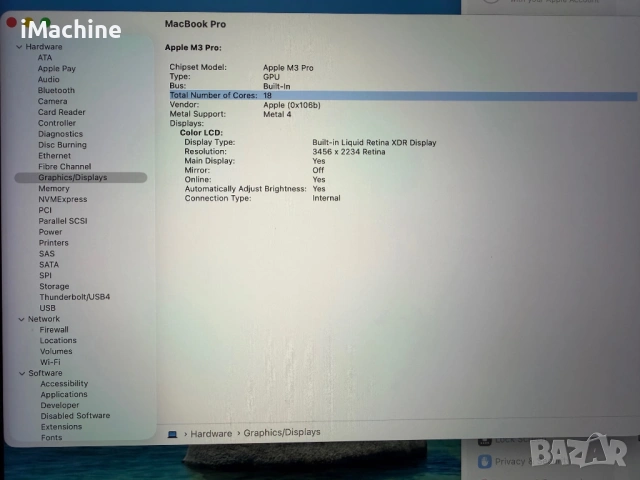Viewport: 640px width, 480px height.
Task: Select Card Reader in the sidebar
Action: pyautogui.click(x=62, y=112)
